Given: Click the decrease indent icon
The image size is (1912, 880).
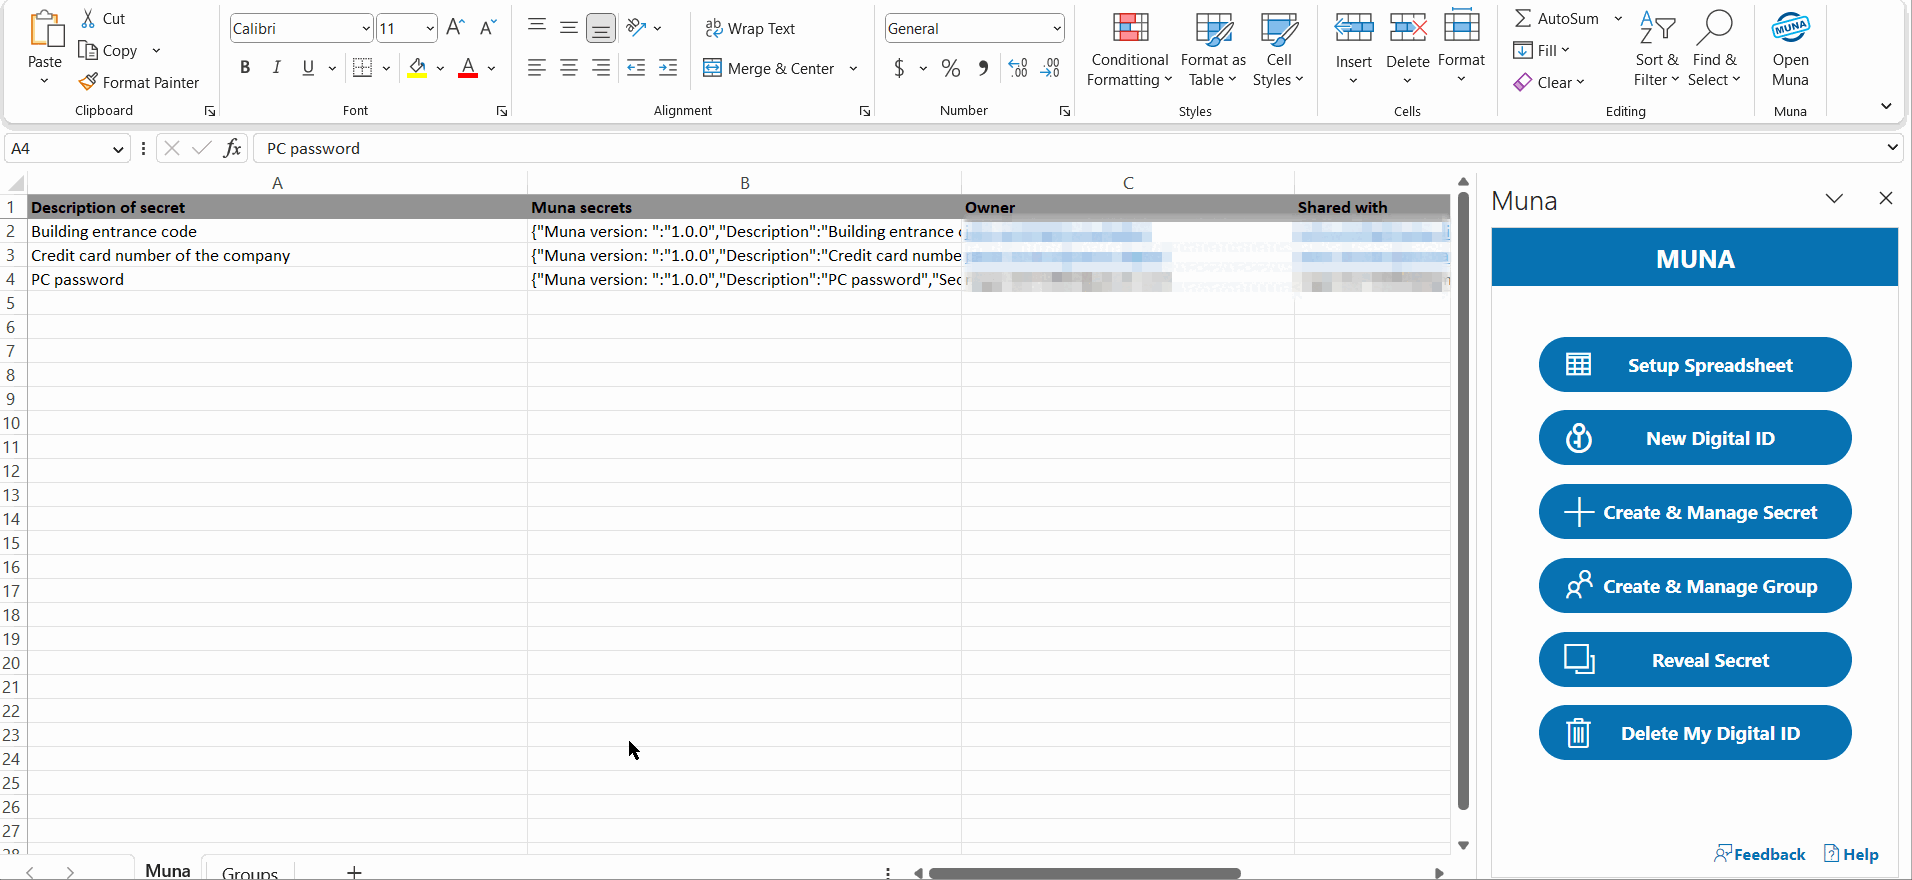Looking at the screenshot, I should pyautogui.click(x=636, y=68).
